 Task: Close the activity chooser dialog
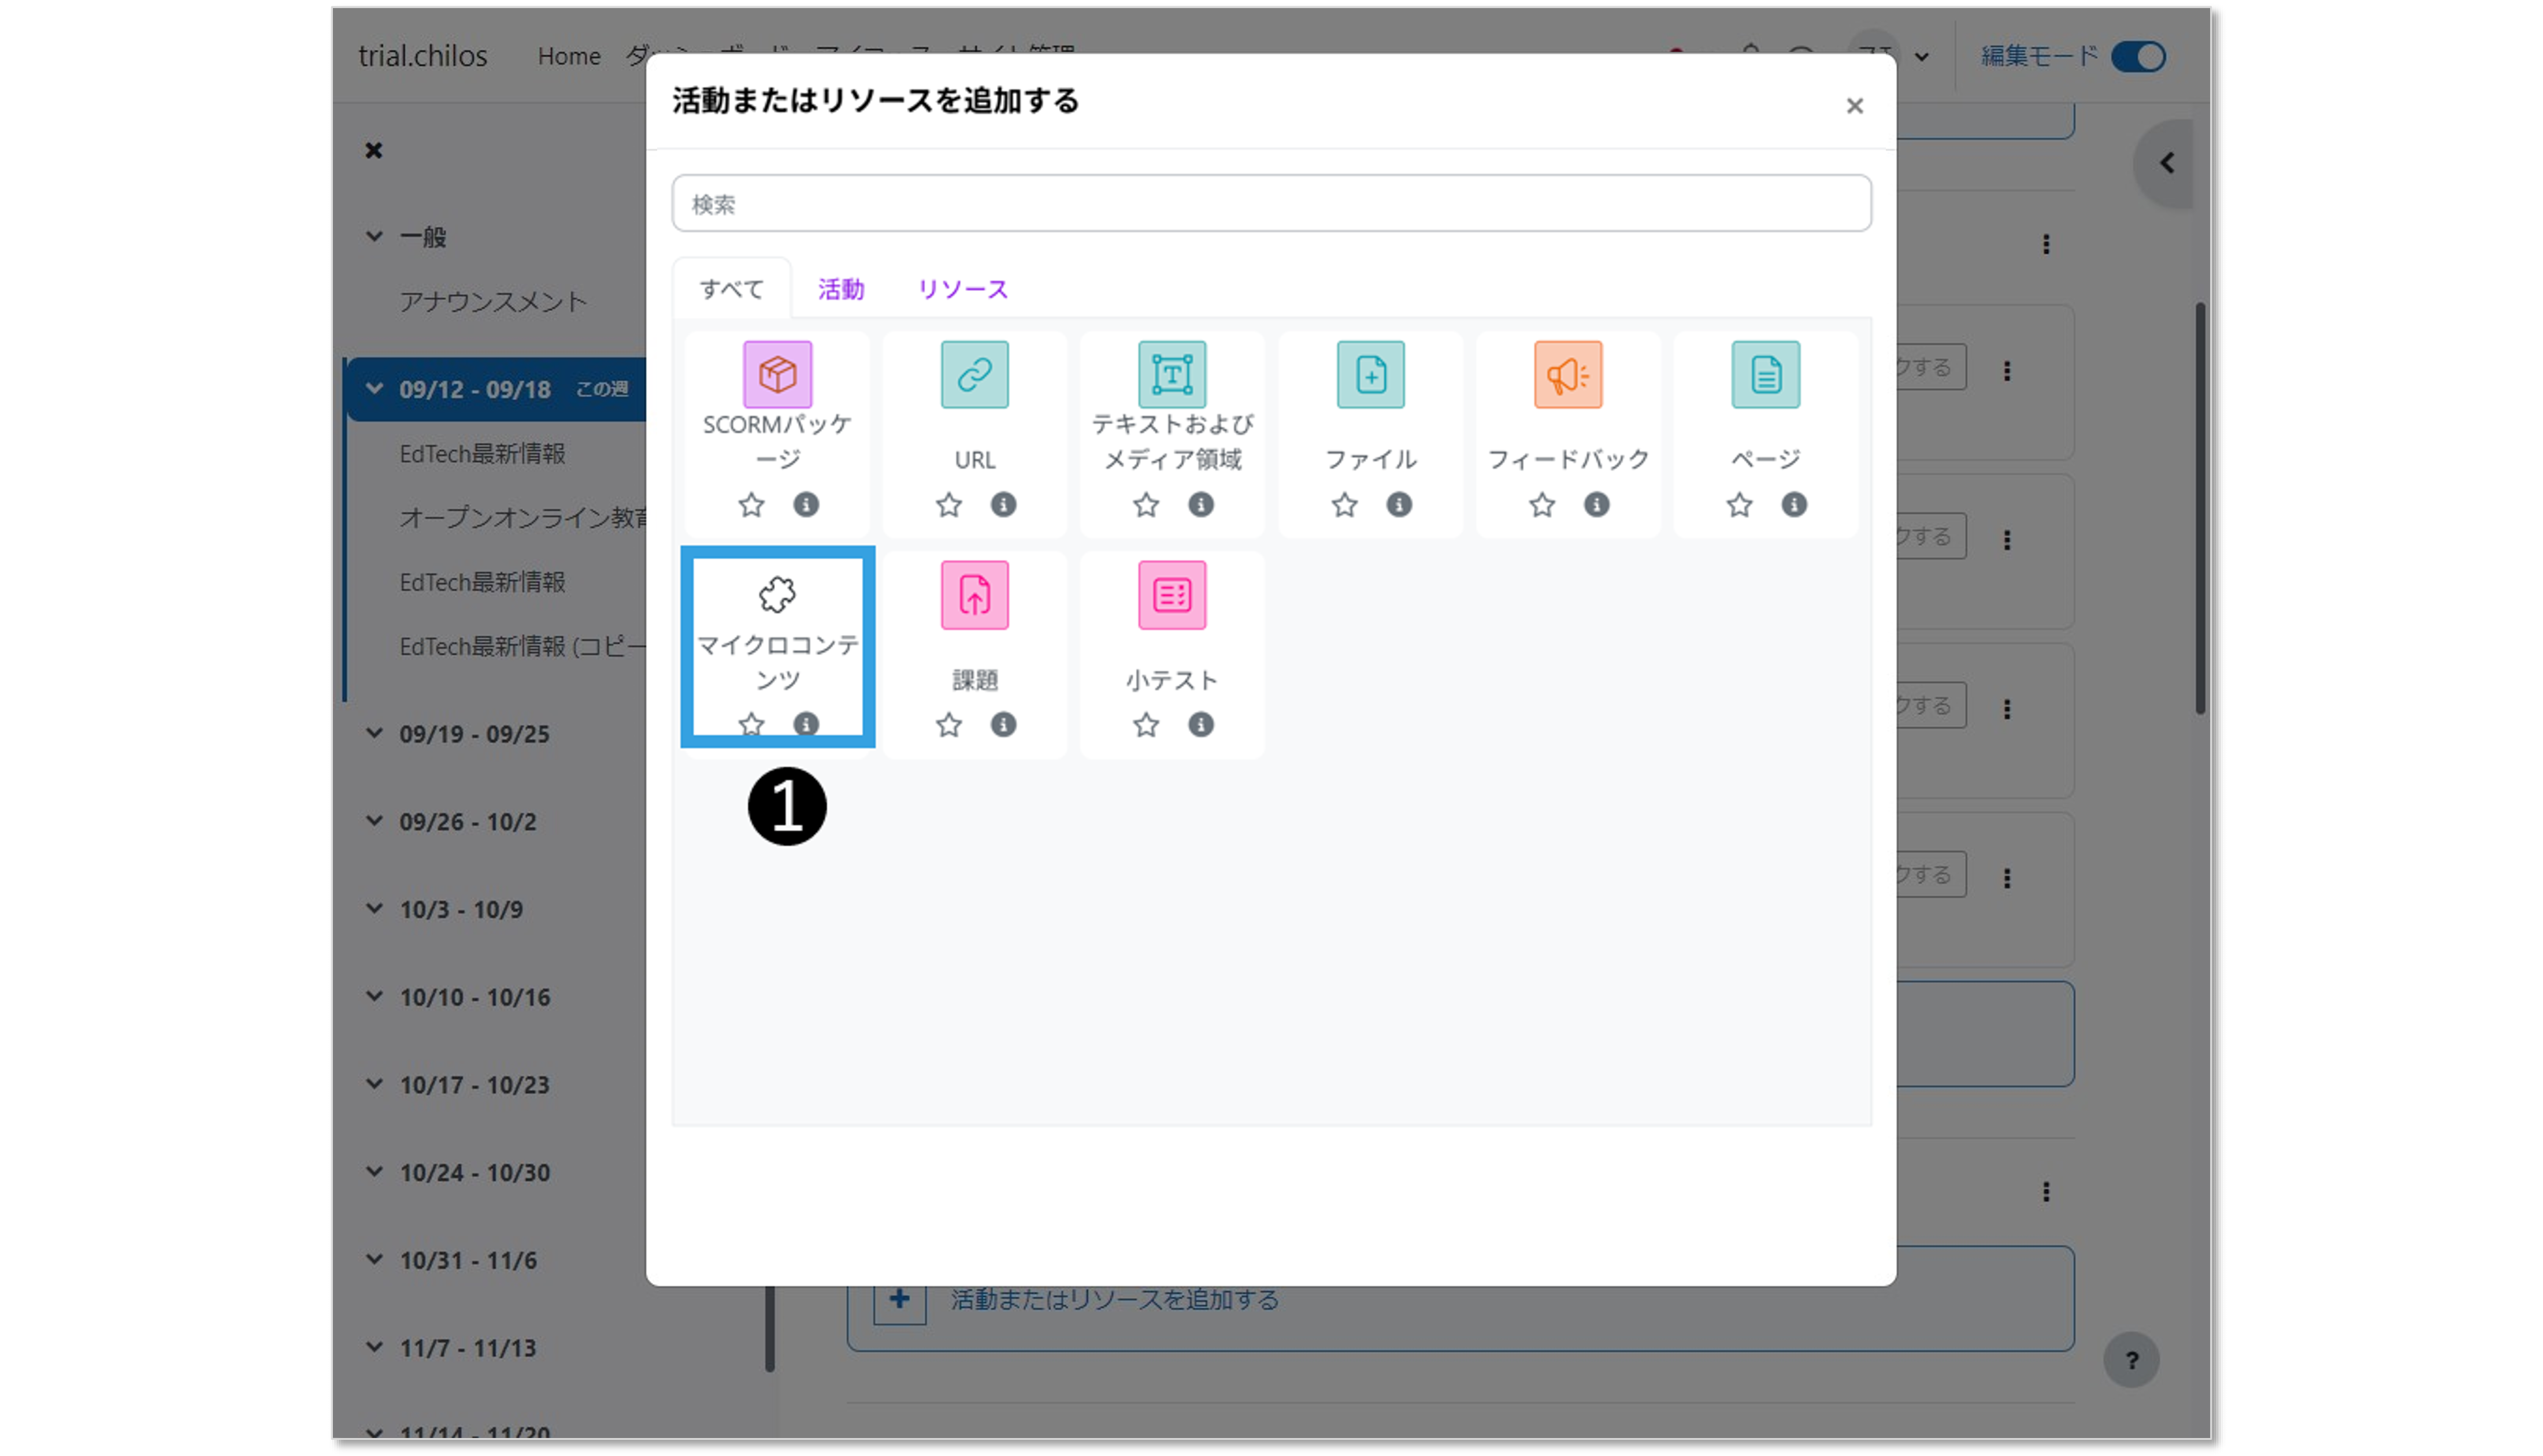click(1854, 106)
